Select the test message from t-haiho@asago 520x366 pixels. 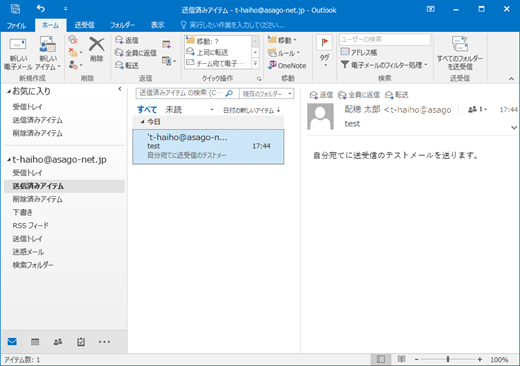pyautogui.click(x=208, y=147)
